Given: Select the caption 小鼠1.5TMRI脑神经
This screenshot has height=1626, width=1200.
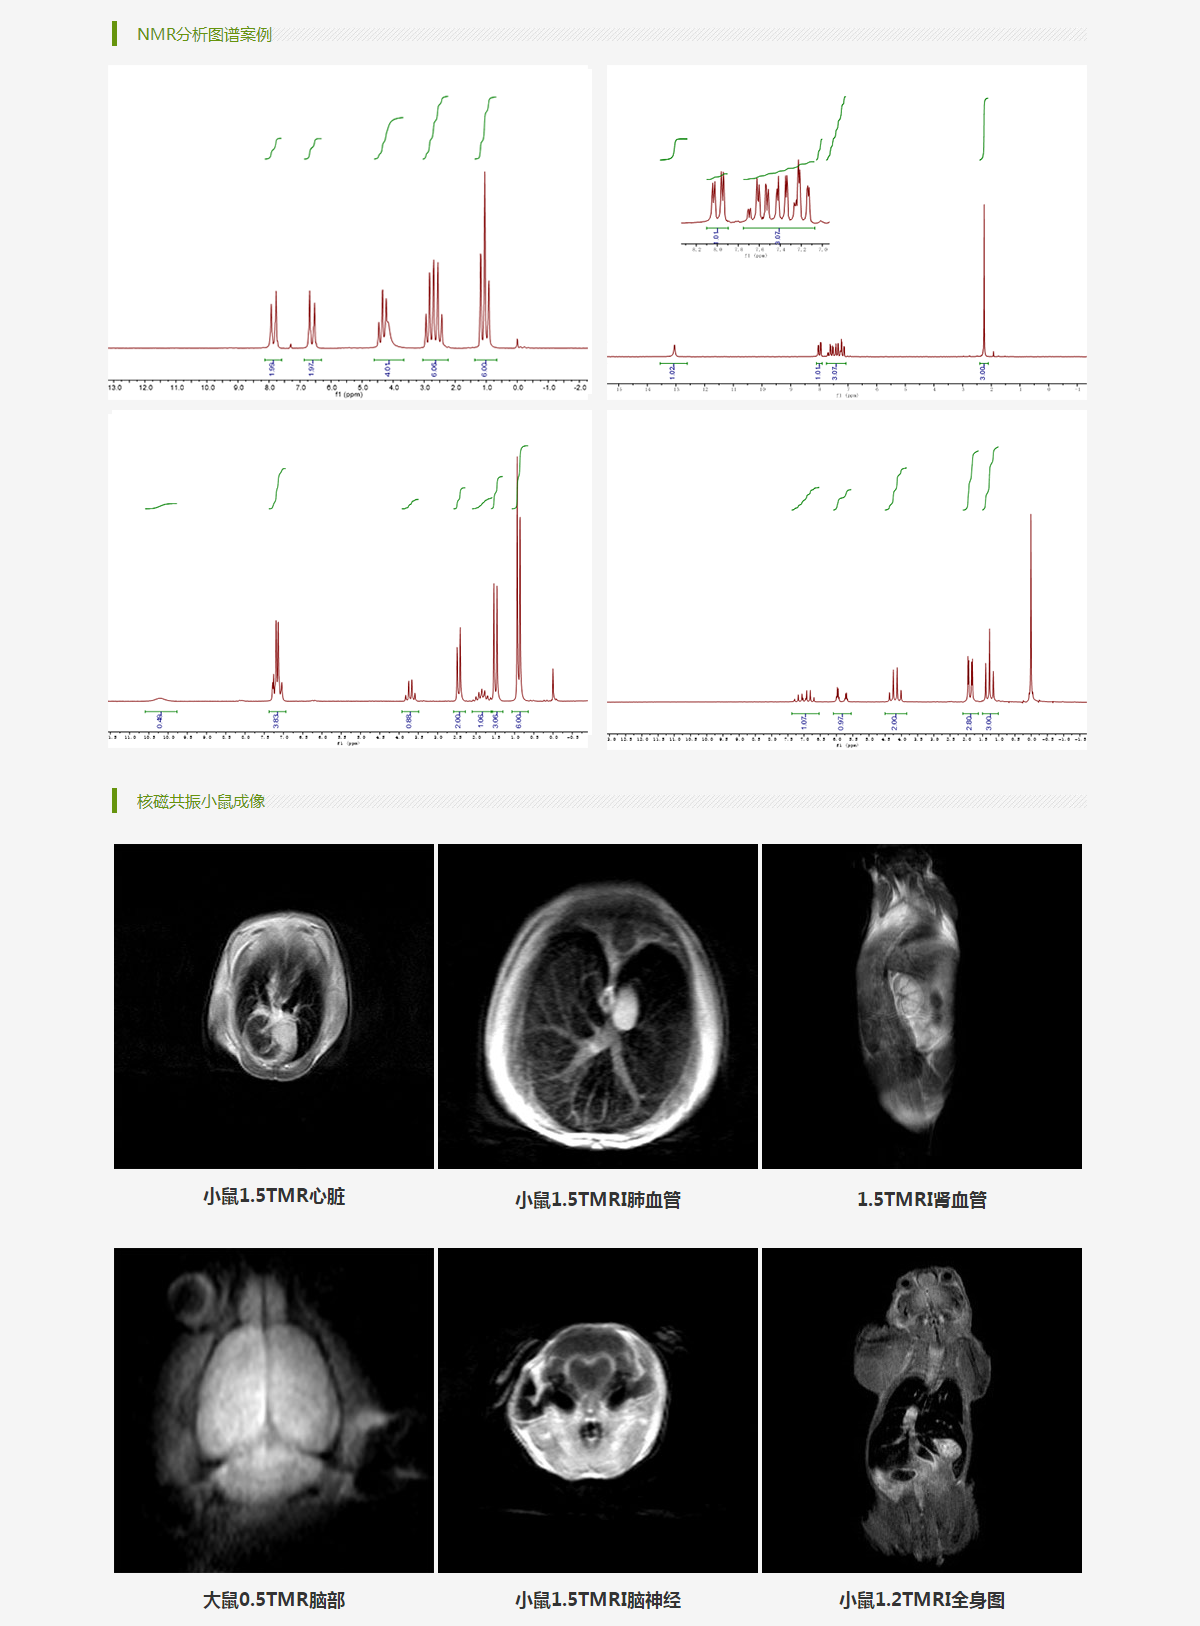Looking at the screenshot, I should pyautogui.click(x=598, y=1600).
